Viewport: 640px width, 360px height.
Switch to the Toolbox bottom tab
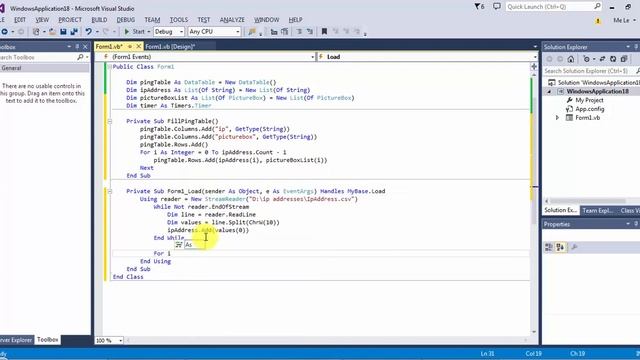point(47,340)
